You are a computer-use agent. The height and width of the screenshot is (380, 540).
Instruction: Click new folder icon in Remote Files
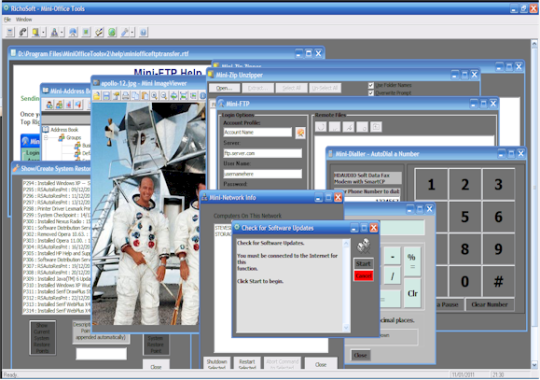coord(376,127)
